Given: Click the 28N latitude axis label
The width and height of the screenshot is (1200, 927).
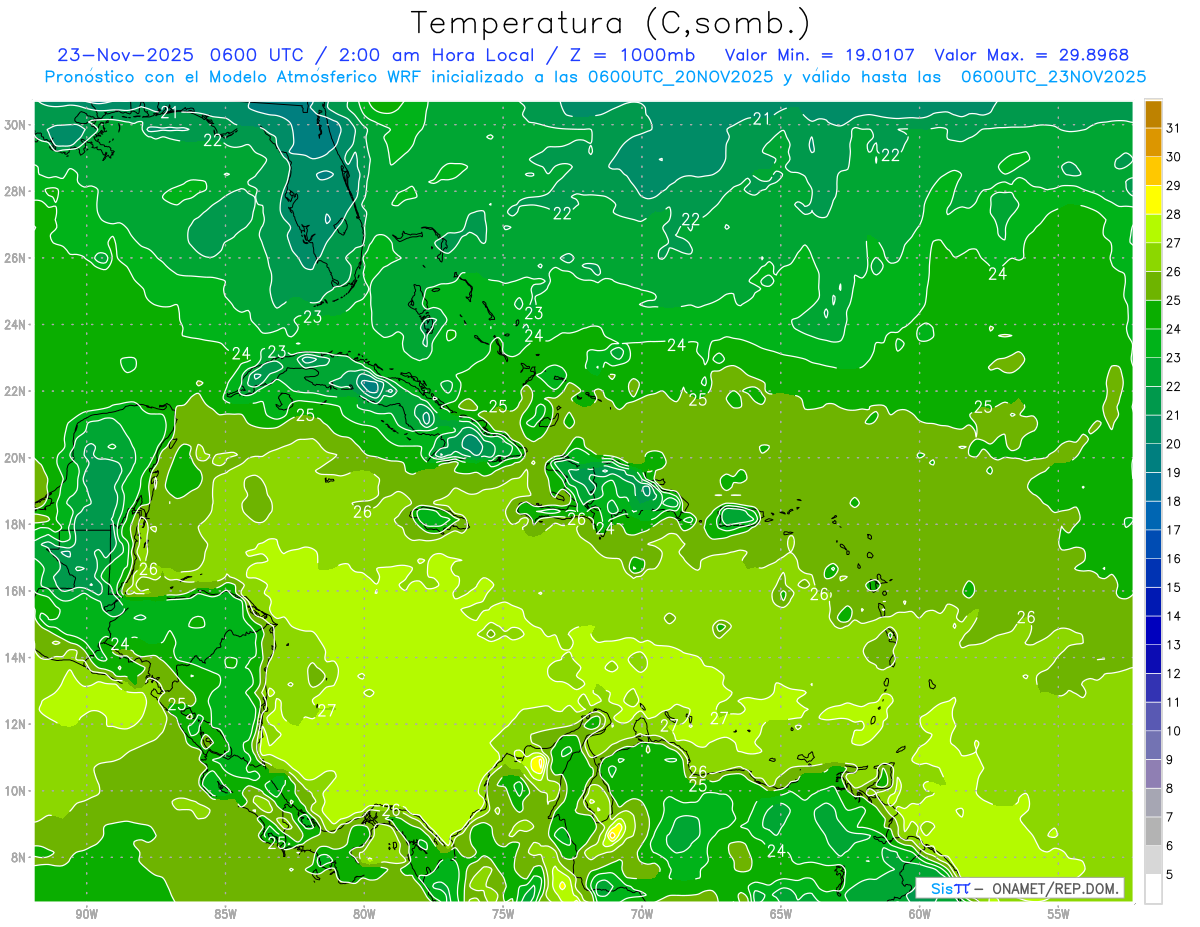Looking at the screenshot, I should (17, 191).
